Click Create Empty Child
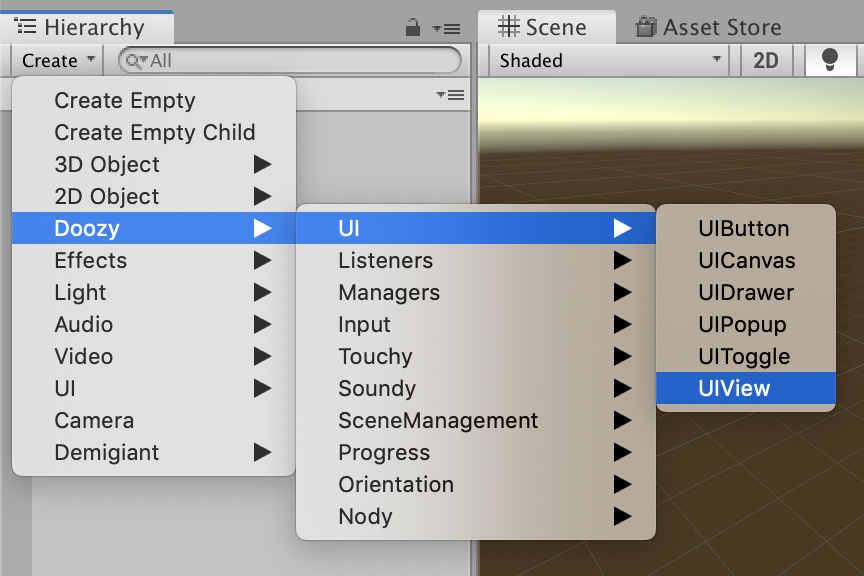The height and width of the screenshot is (576, 864). [154, 132]
